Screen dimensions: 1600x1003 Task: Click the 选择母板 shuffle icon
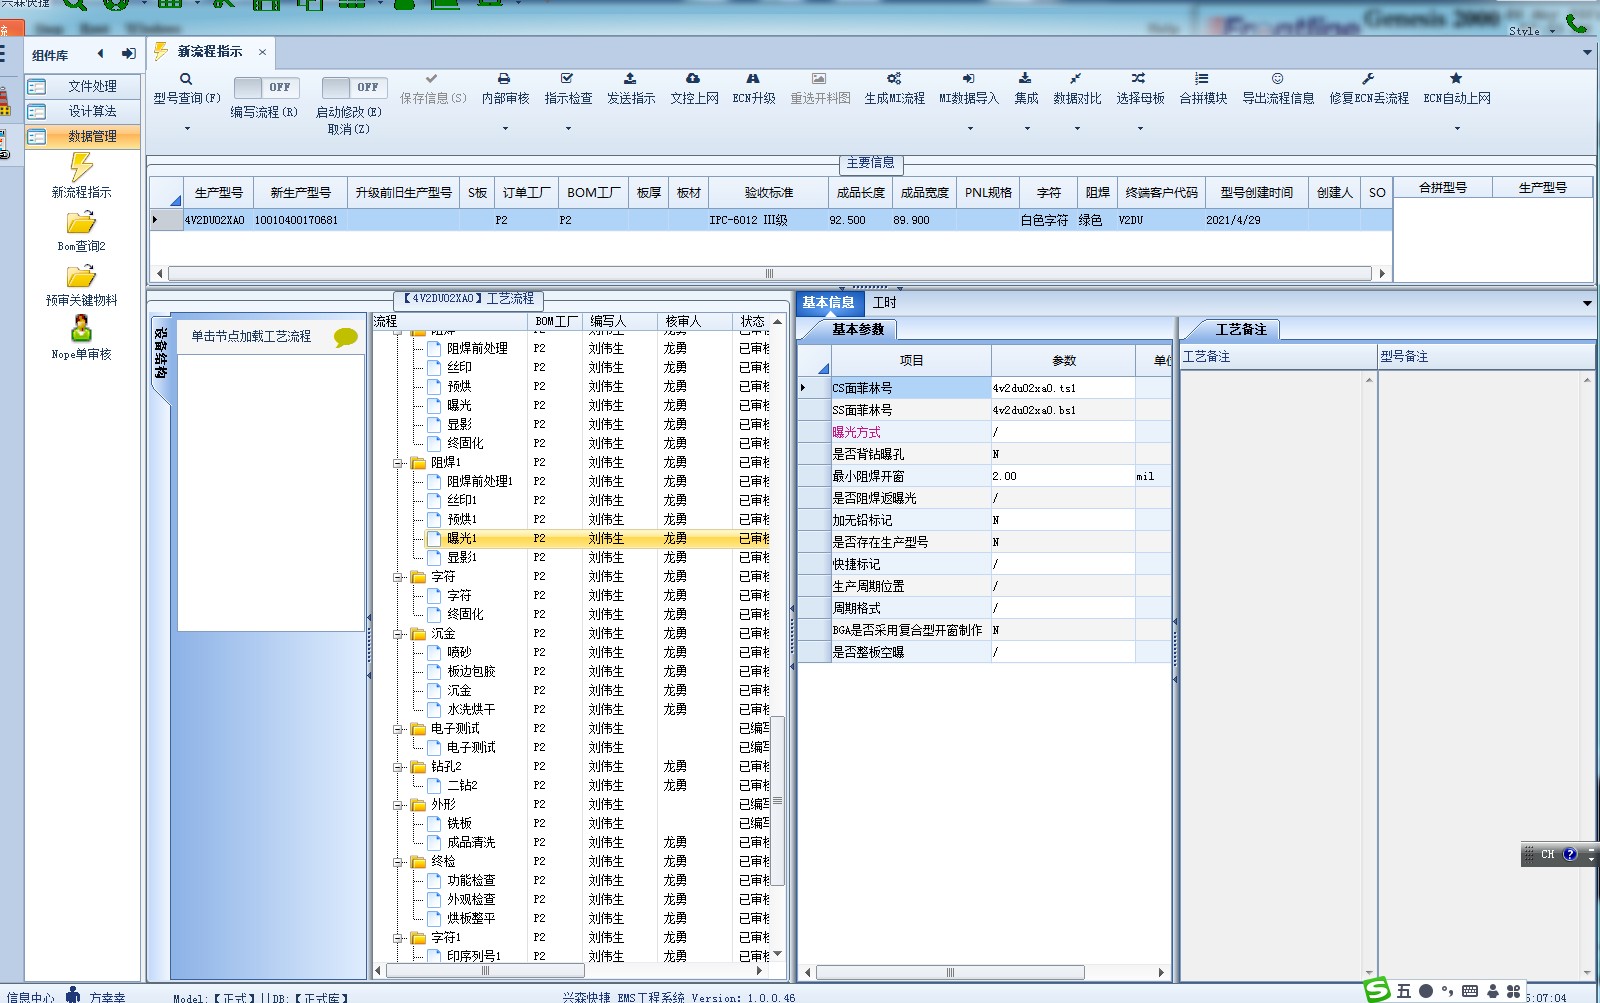coord(1139,78)
